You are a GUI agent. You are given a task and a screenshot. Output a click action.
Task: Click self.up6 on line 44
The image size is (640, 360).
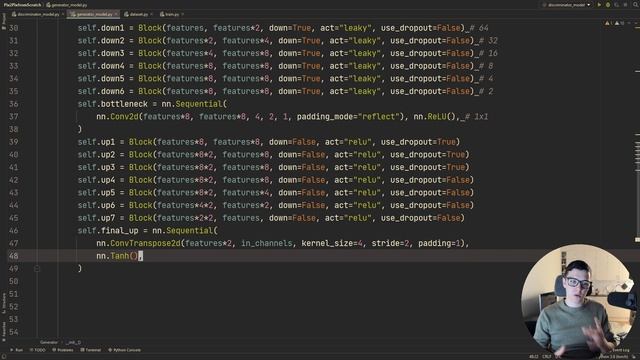[96, 205]
